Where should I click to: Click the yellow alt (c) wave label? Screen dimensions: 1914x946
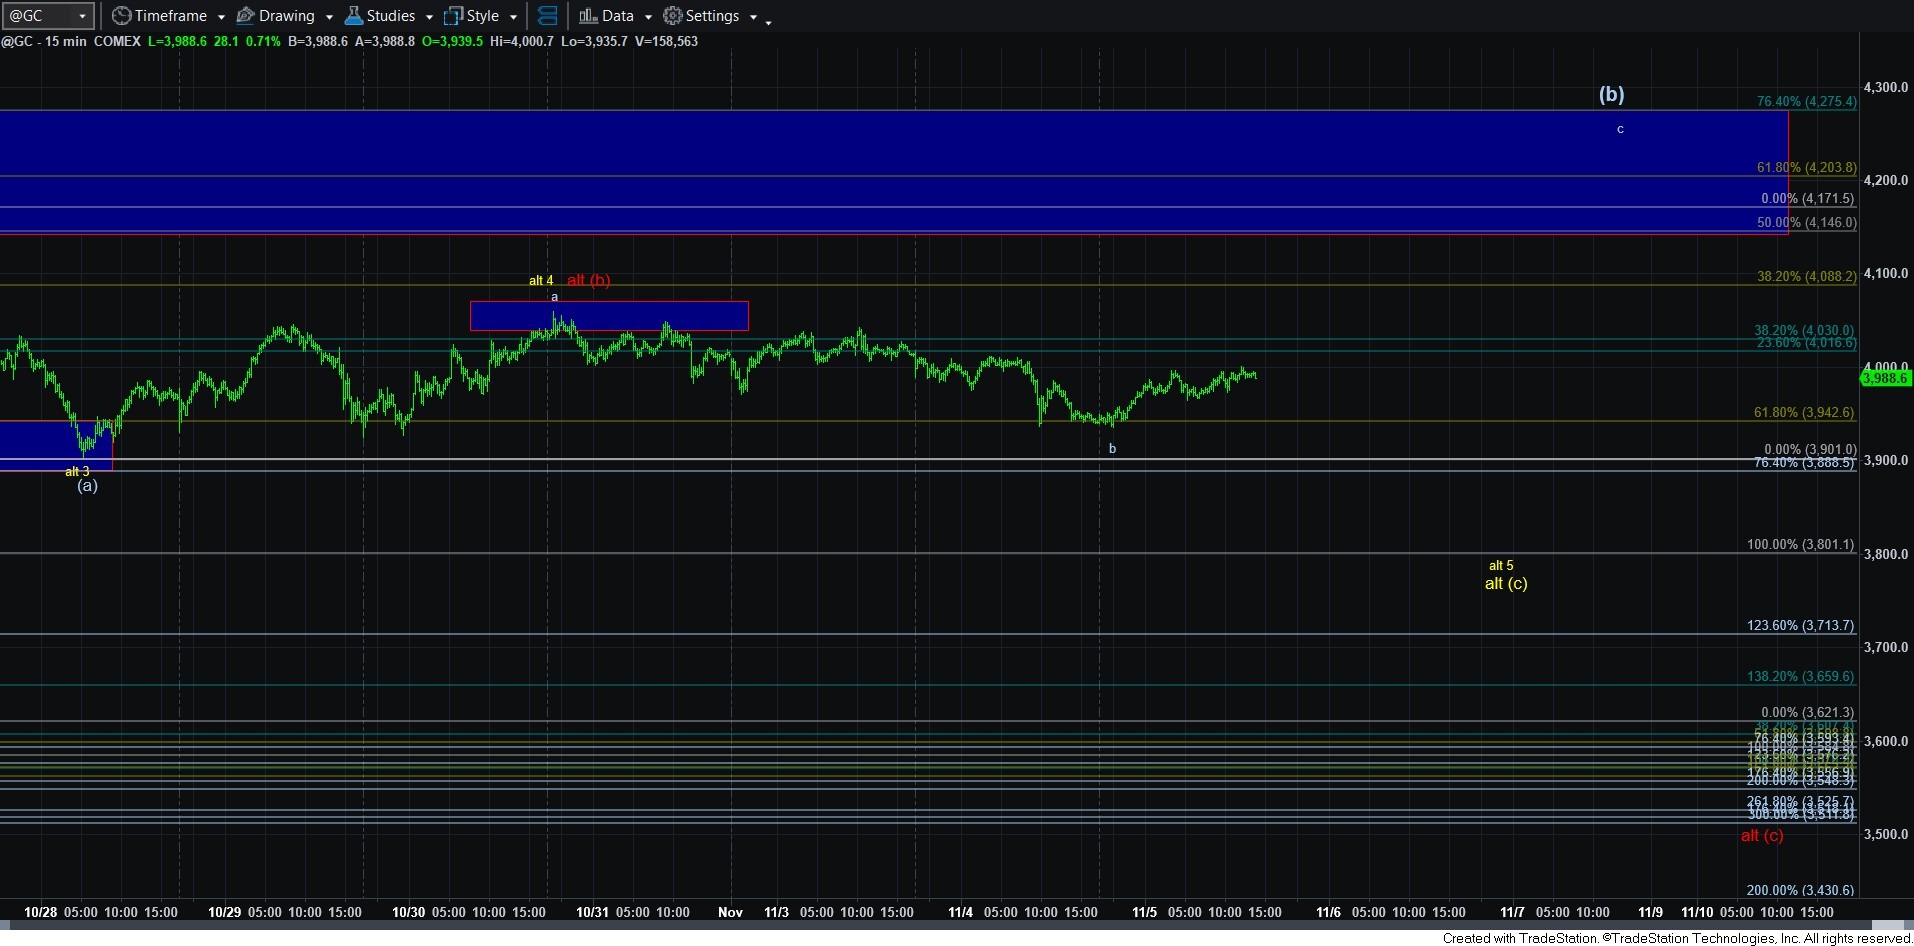tap(1505, 584)
